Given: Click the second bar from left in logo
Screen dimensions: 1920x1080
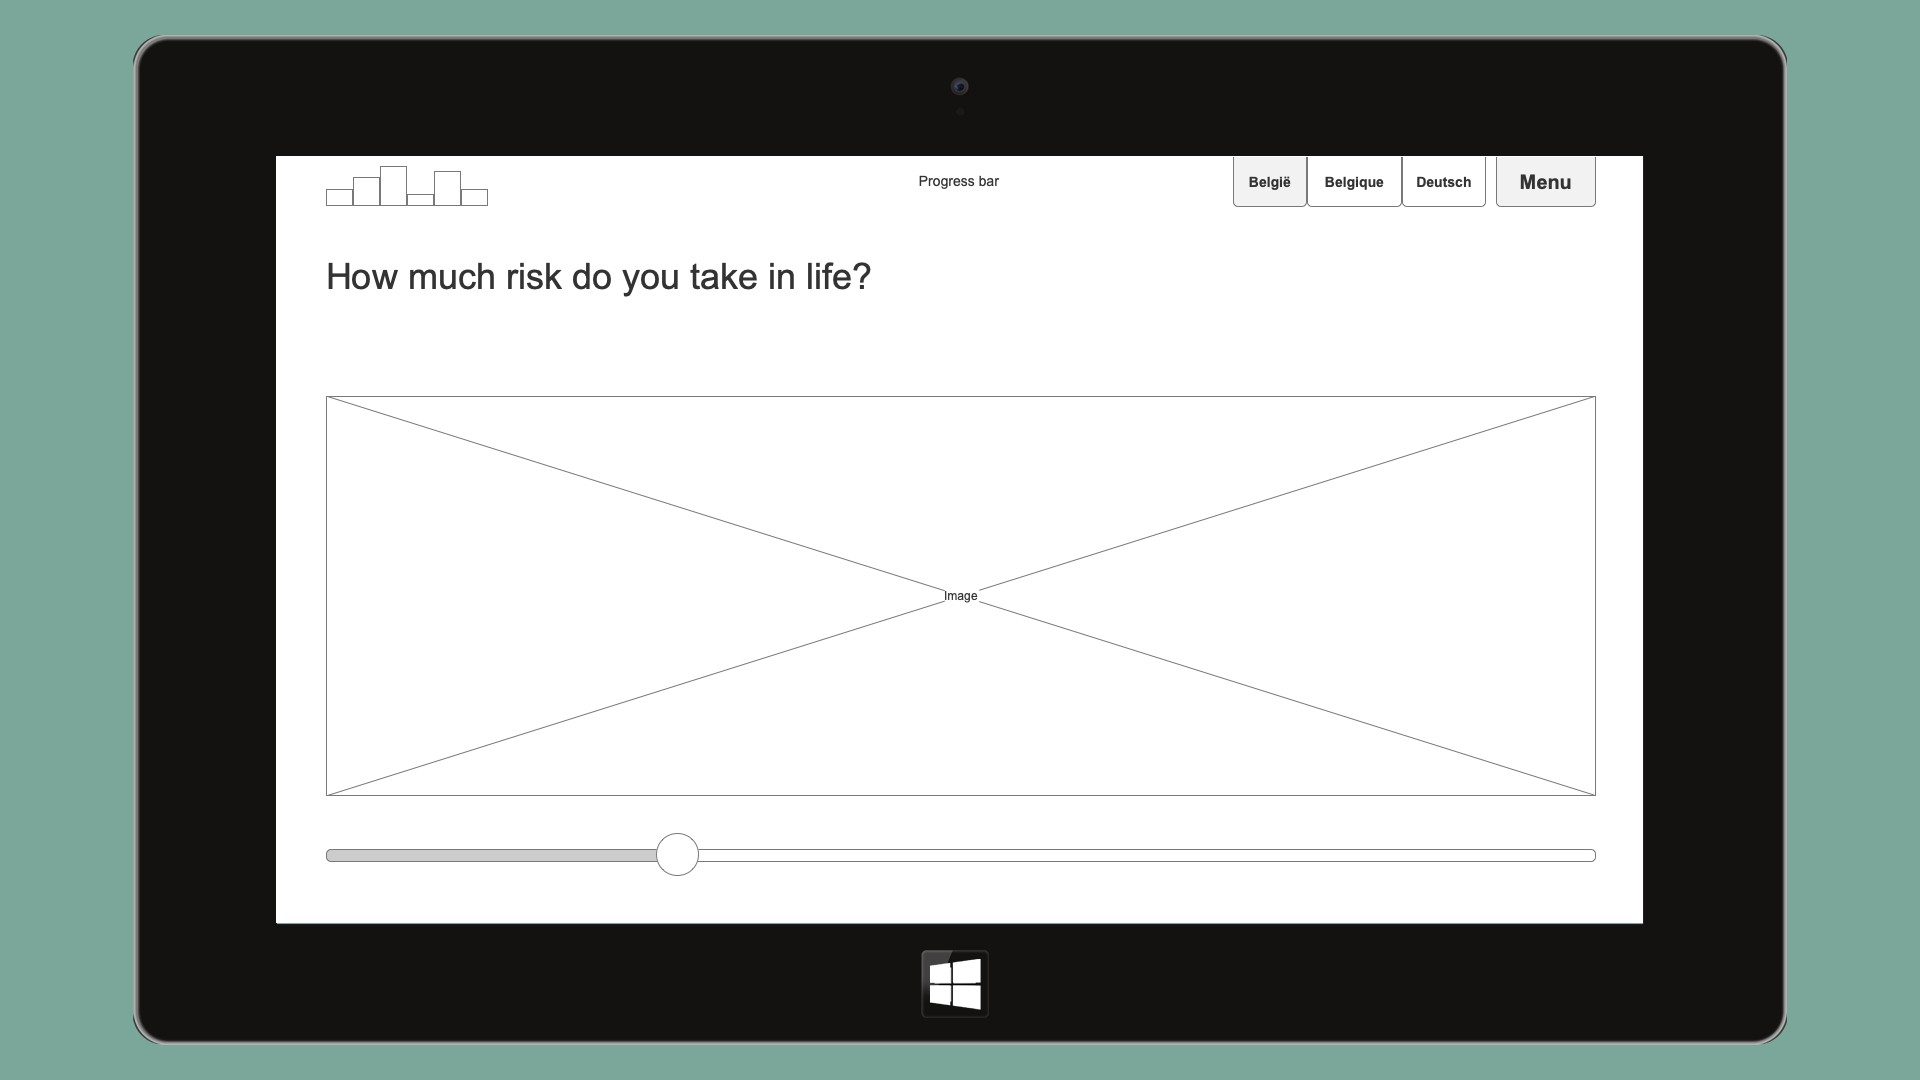Looking at the screenshot, I should (366, 191).
